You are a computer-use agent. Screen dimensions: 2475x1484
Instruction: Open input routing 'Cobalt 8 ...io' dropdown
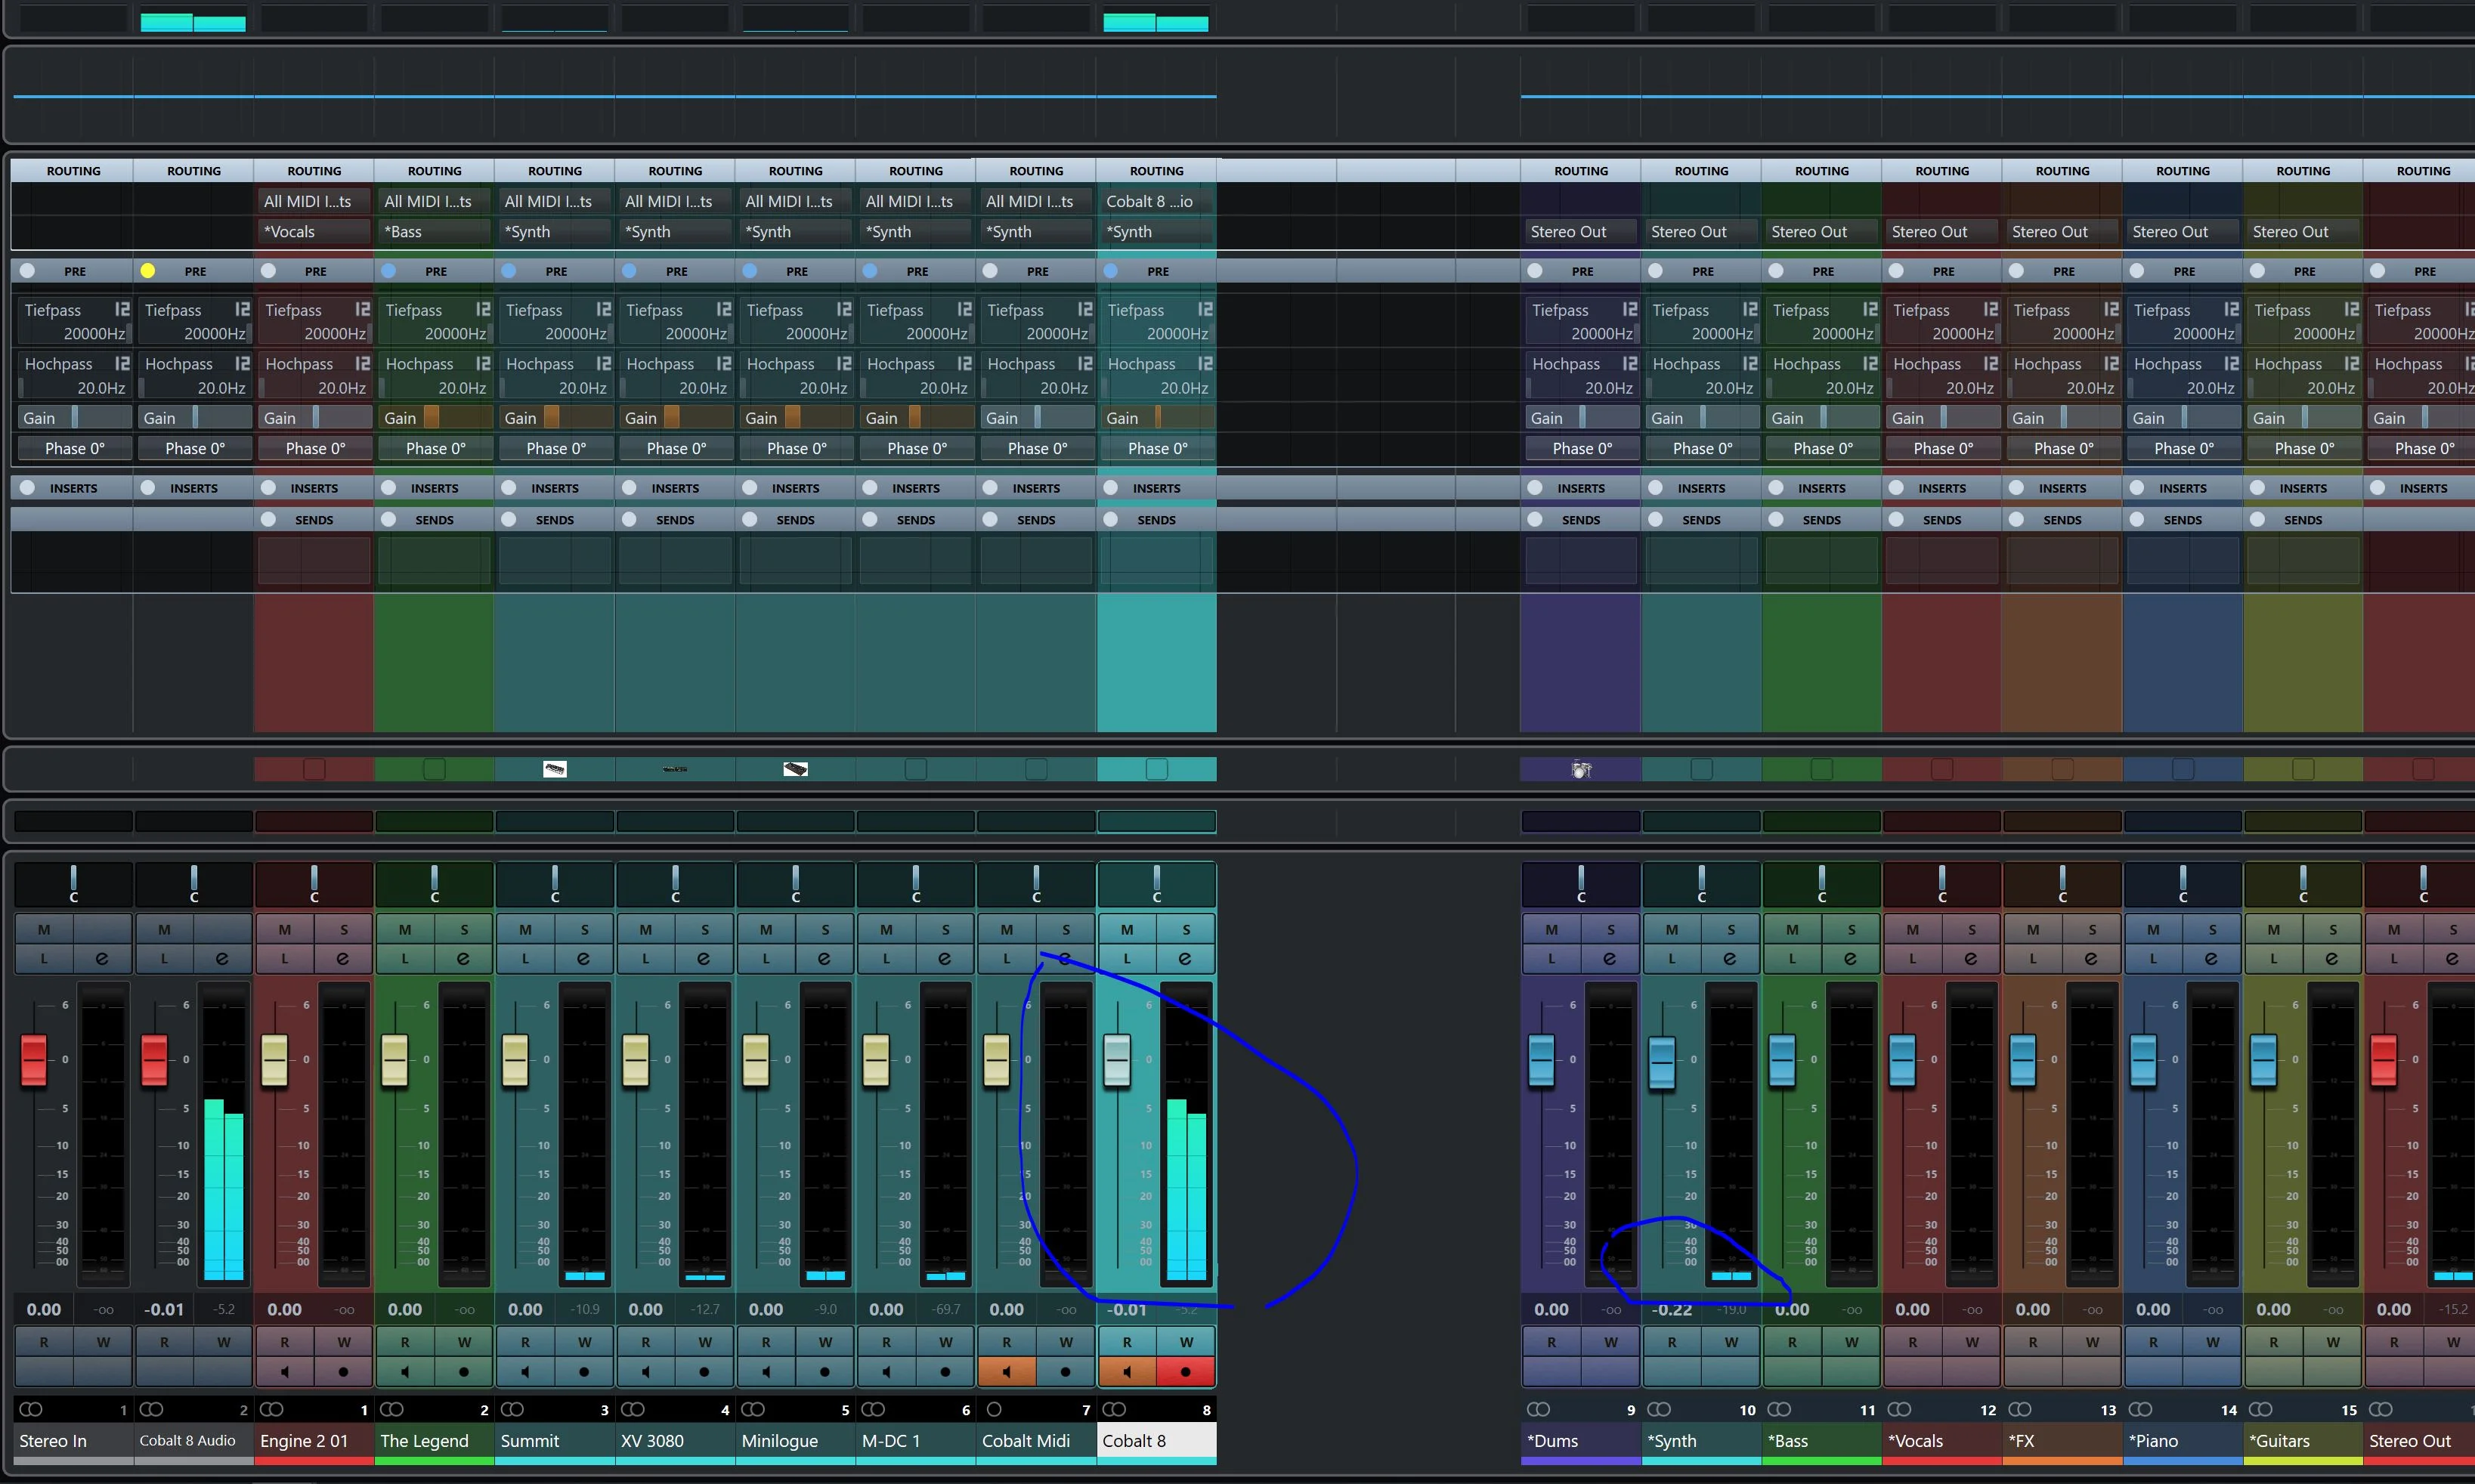tap(1157, 201)
